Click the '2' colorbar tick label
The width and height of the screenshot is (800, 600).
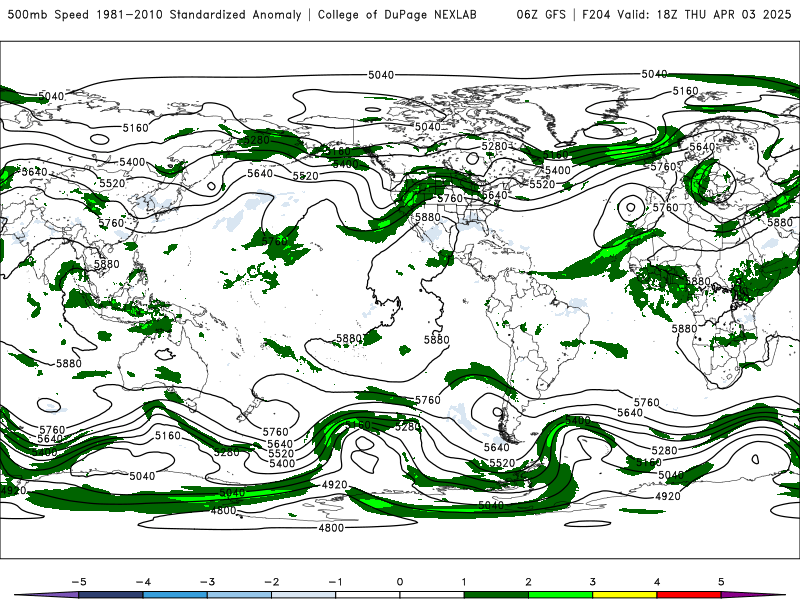pyautogui.click(x=528, y=582)
